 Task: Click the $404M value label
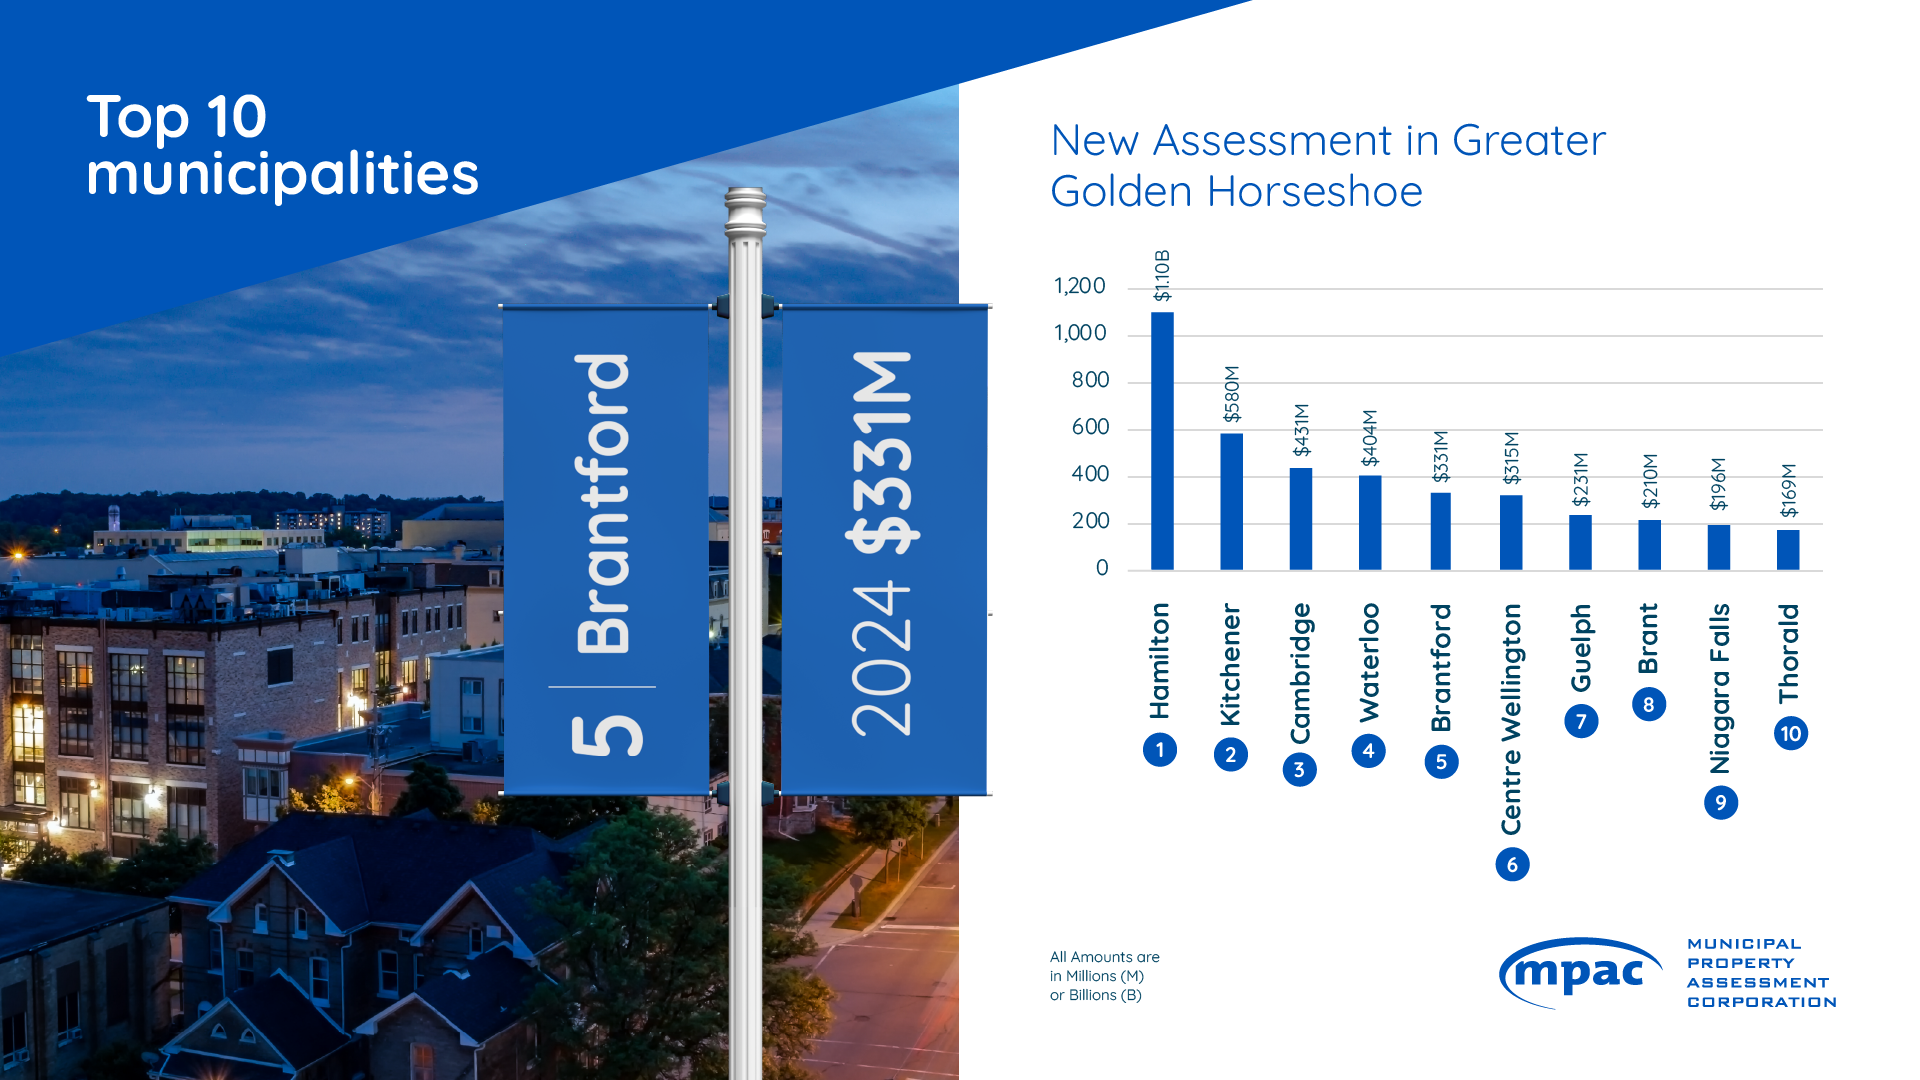[x=1370, y=438]
